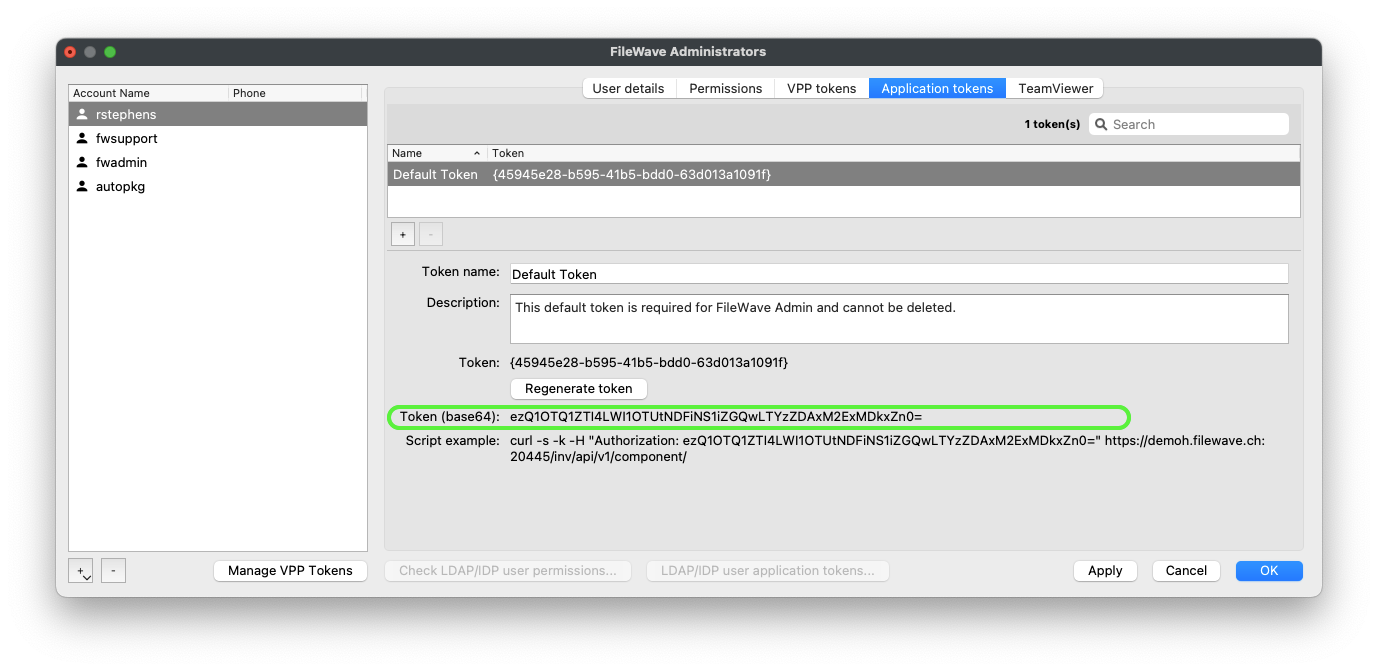Add a new token with the plus icon
This screenshot has width=1378, height=671.
402,233
